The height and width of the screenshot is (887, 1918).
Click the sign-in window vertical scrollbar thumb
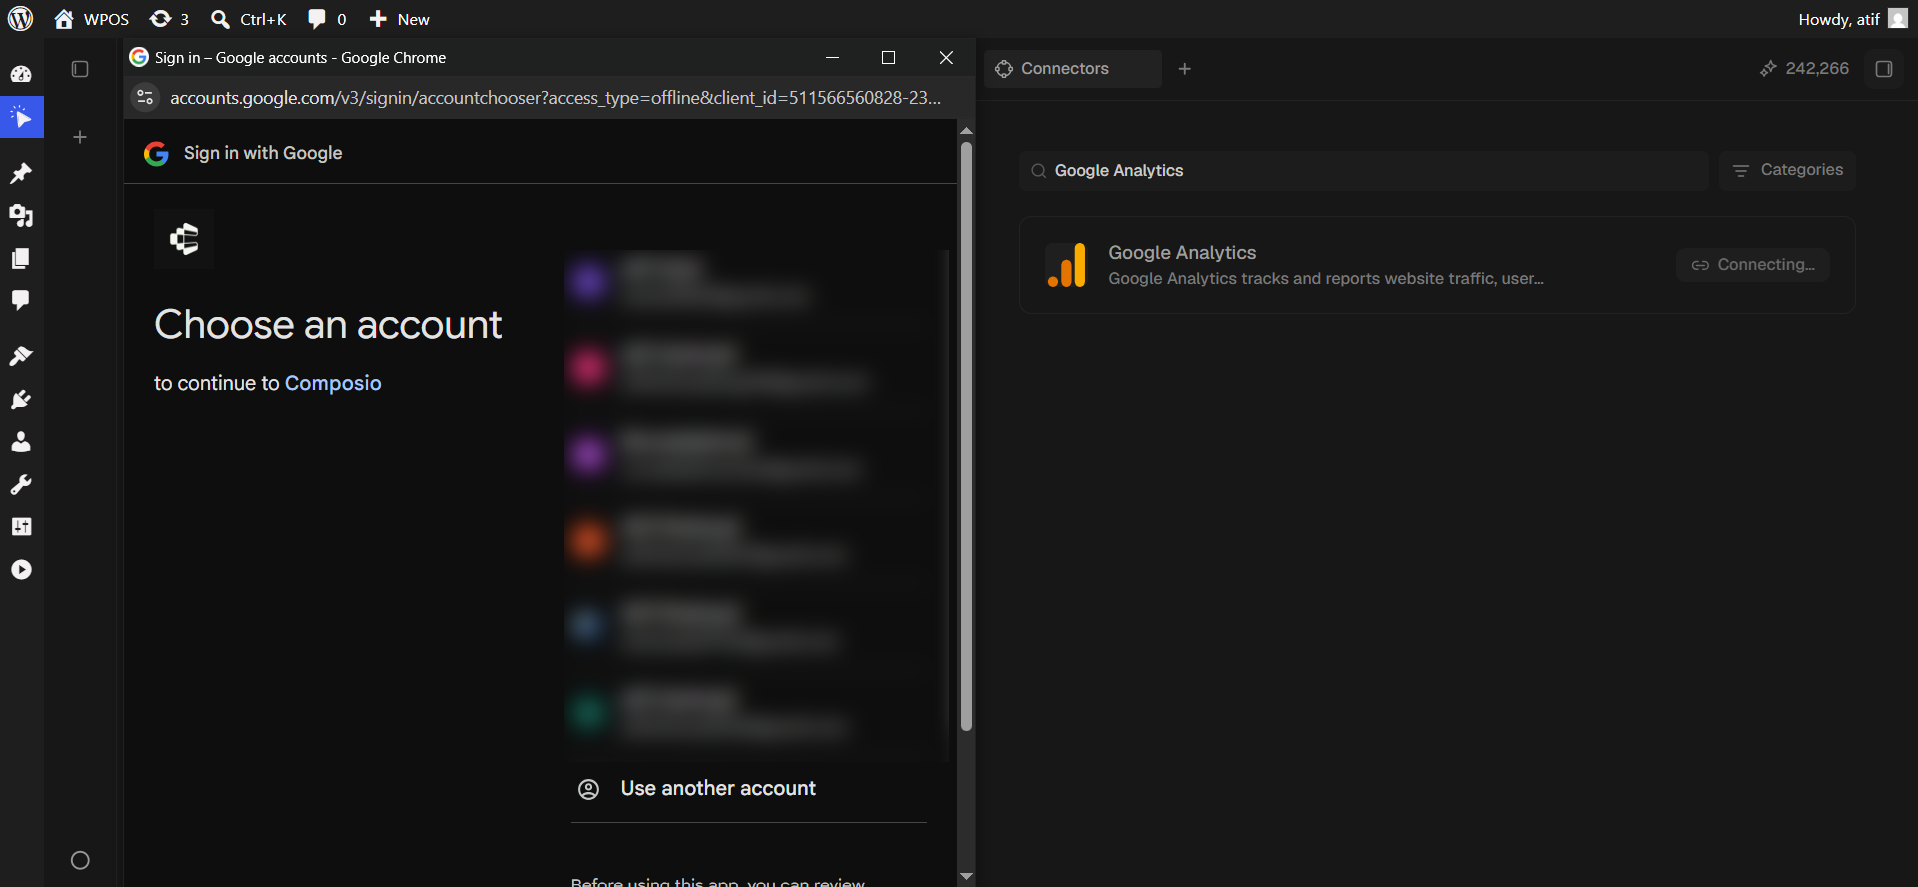pyautogui.click(x=966, y=436)
